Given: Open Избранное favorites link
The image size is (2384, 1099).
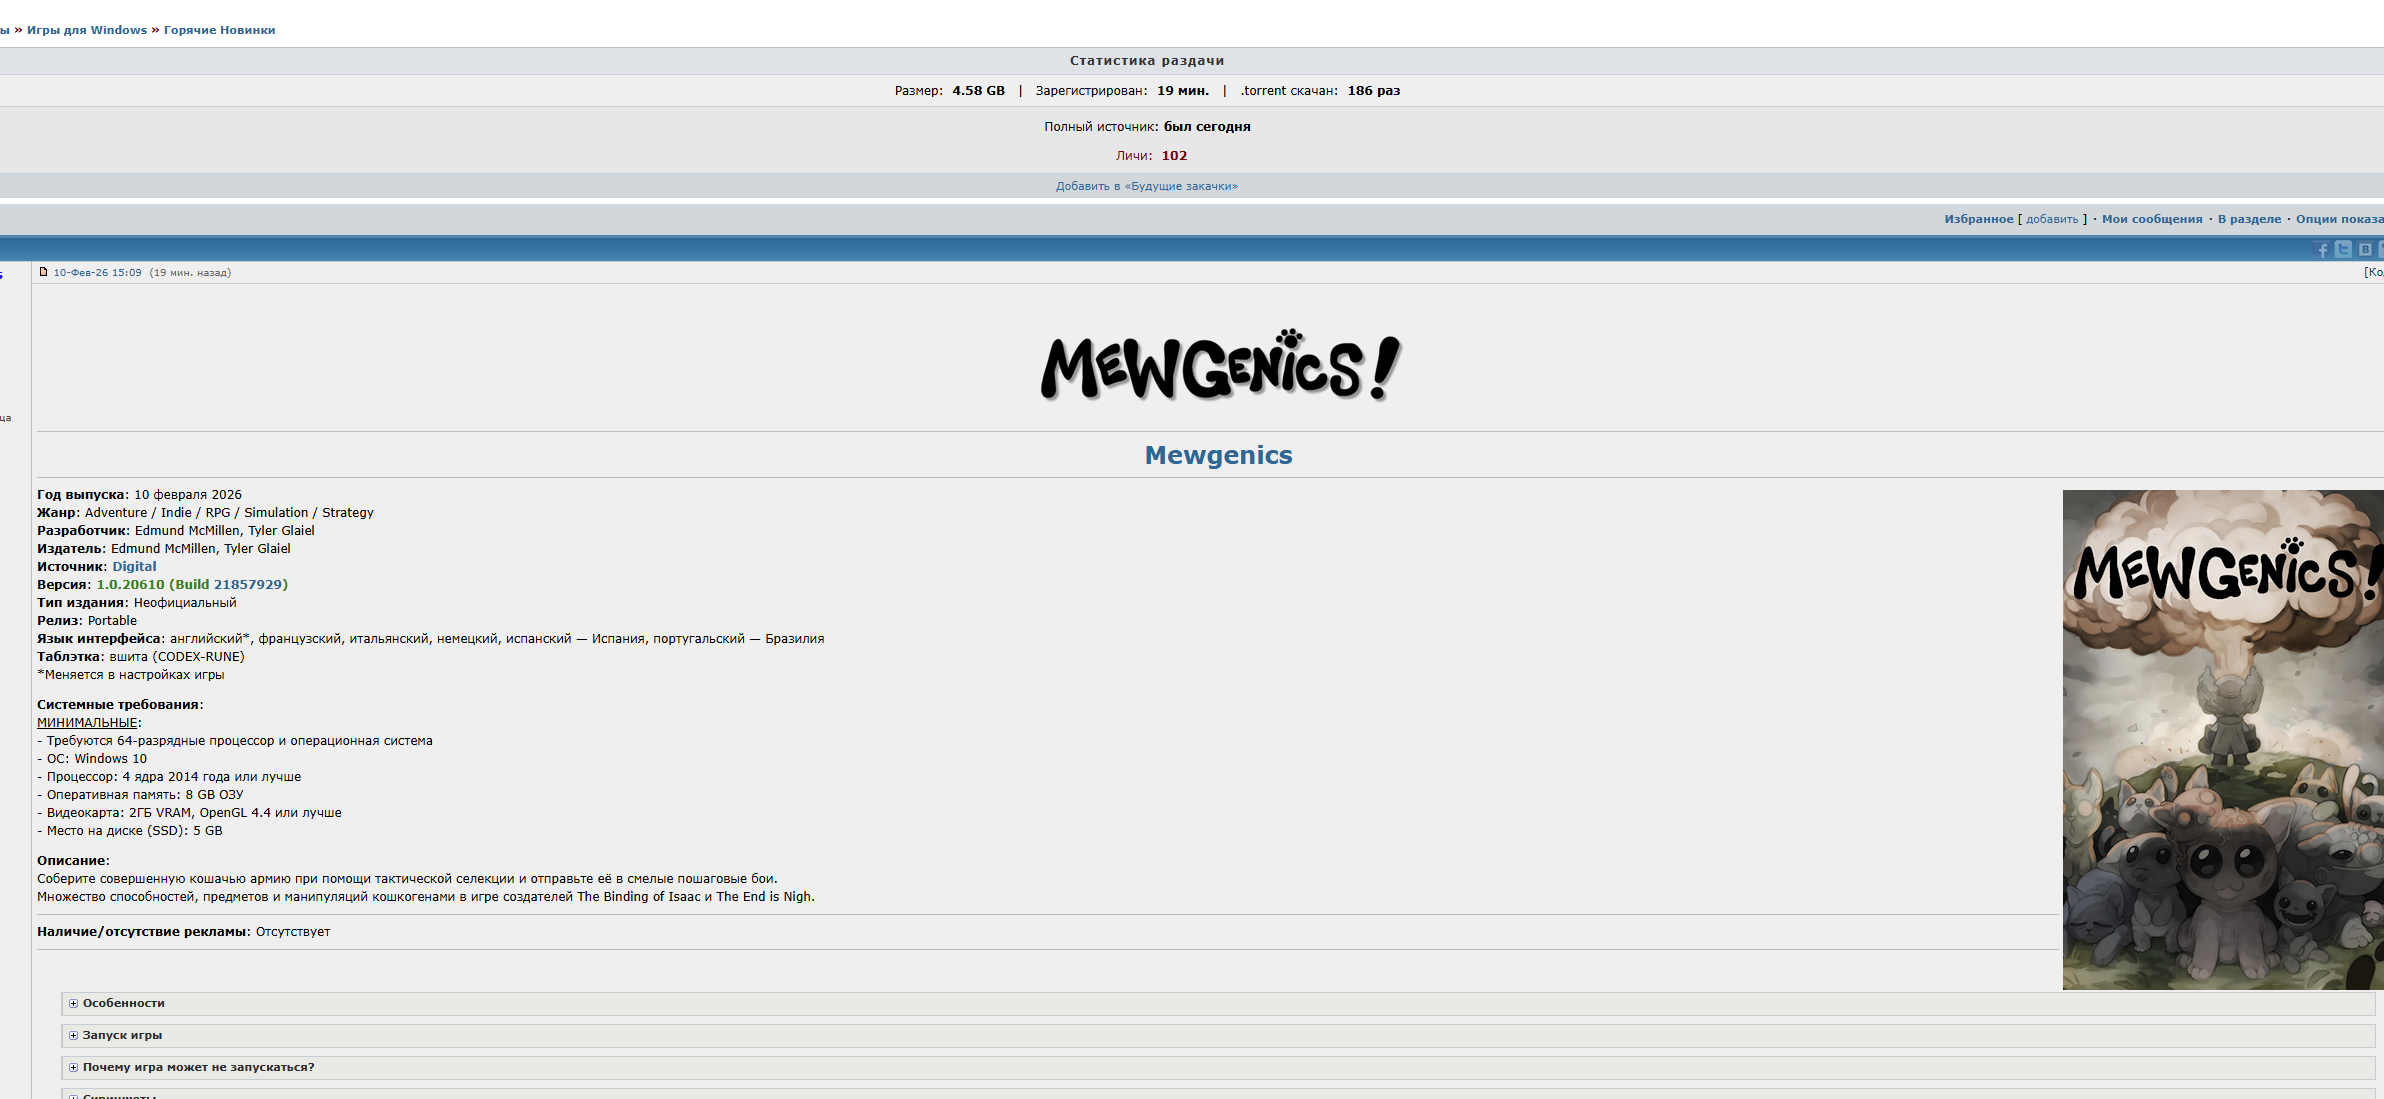Looking at the screenshot, I should 1978,219.
